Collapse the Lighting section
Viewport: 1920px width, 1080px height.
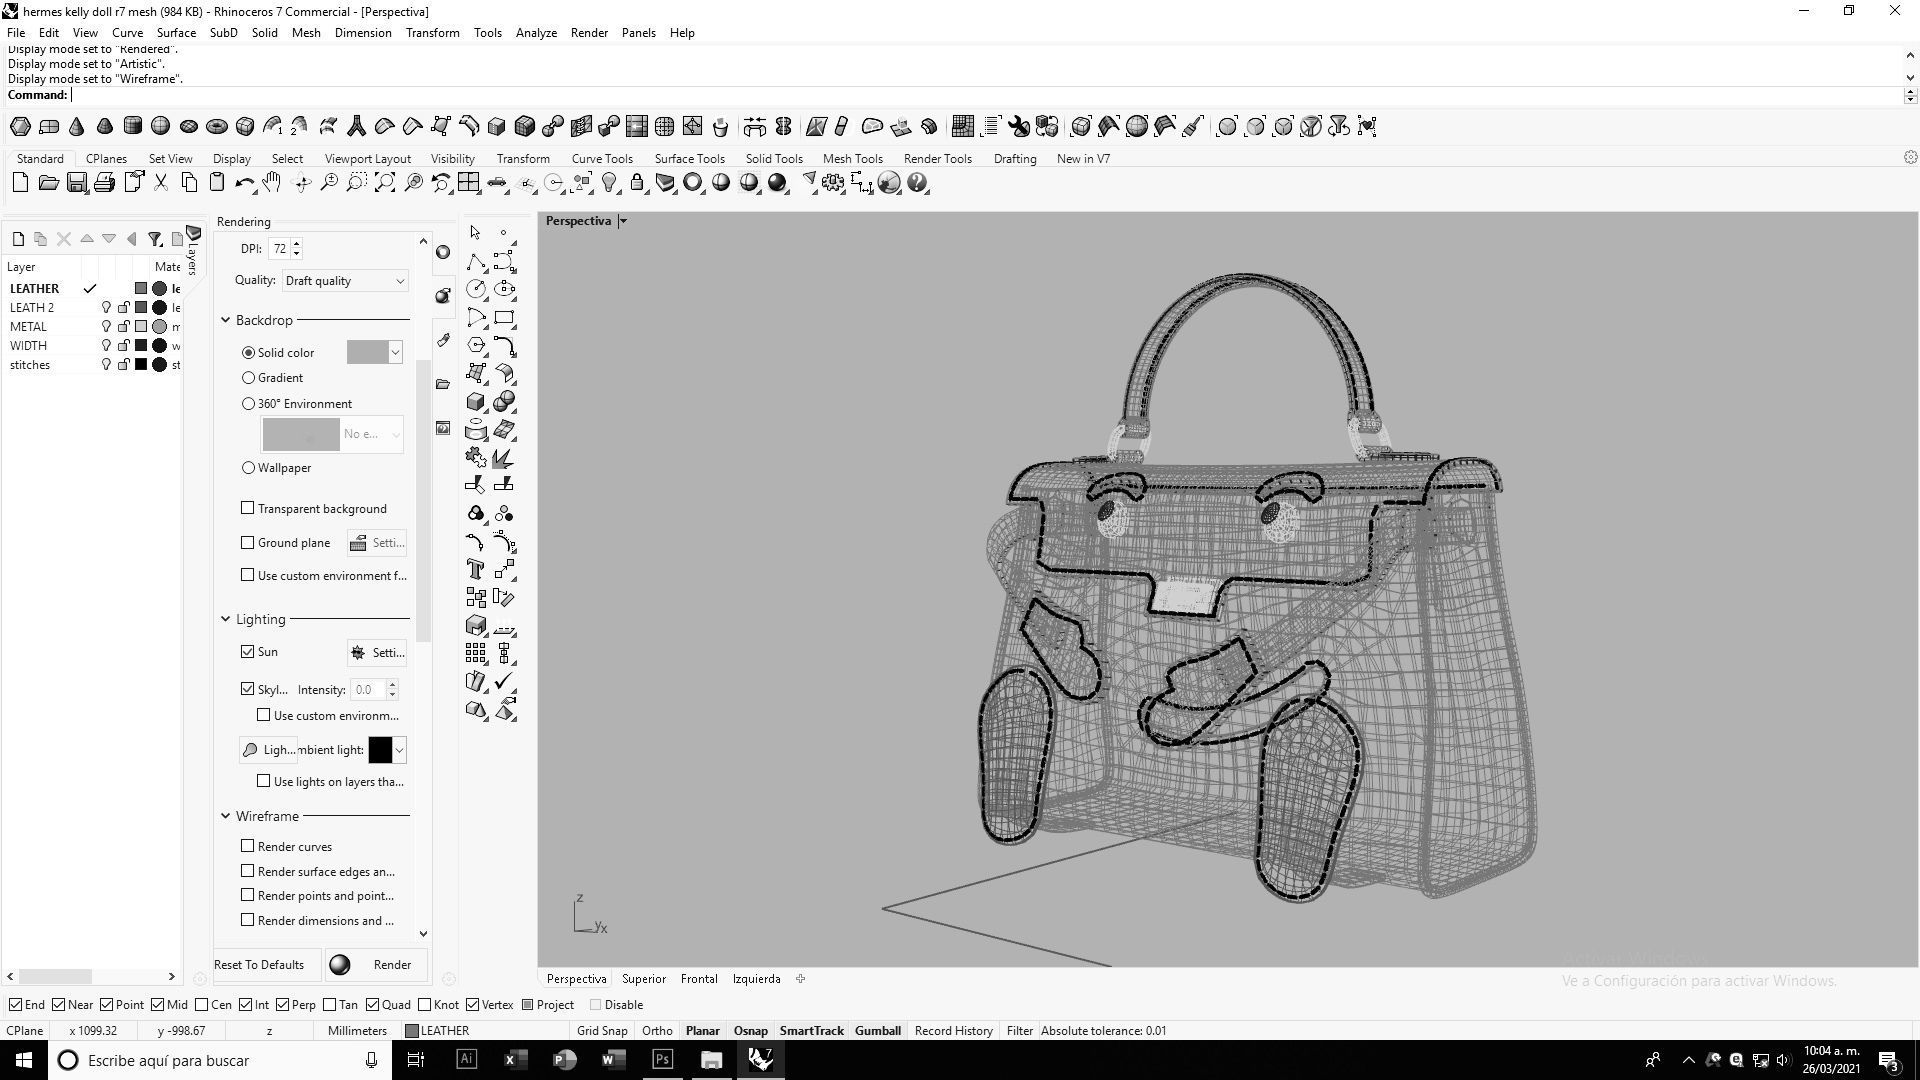click(226, 619)
